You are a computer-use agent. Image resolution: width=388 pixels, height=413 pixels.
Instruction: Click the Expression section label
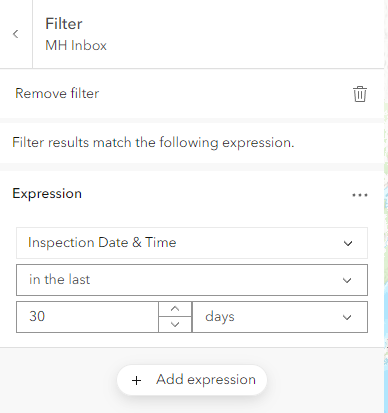coord(47,194)
